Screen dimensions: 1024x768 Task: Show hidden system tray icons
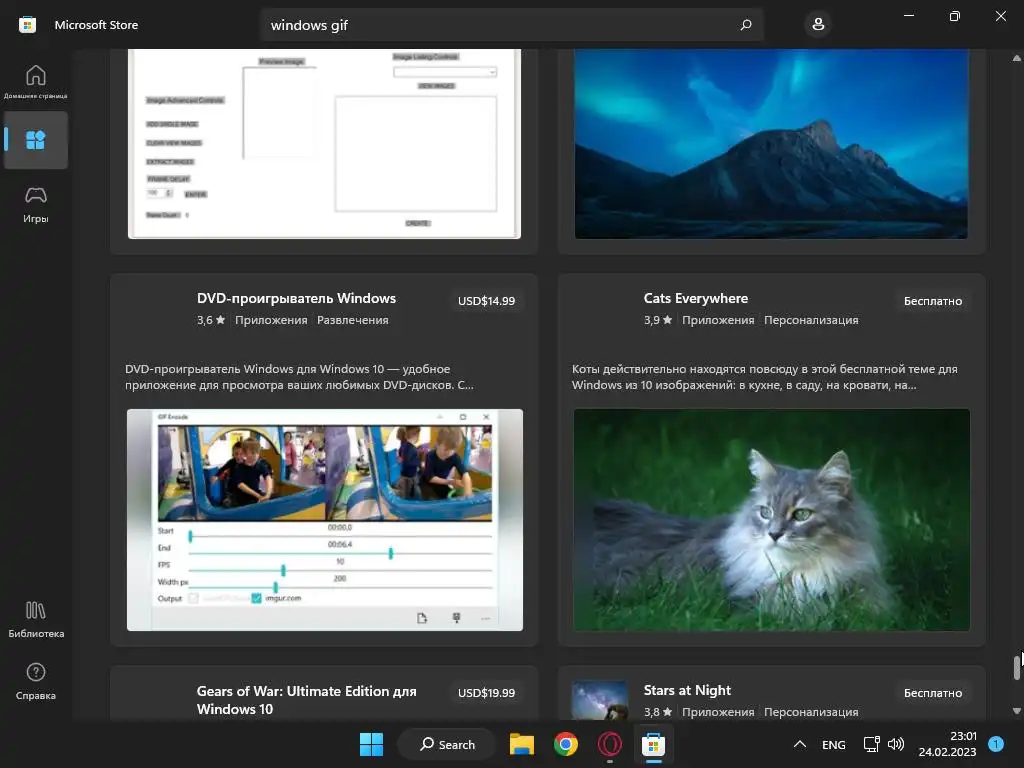coord(799,744)
